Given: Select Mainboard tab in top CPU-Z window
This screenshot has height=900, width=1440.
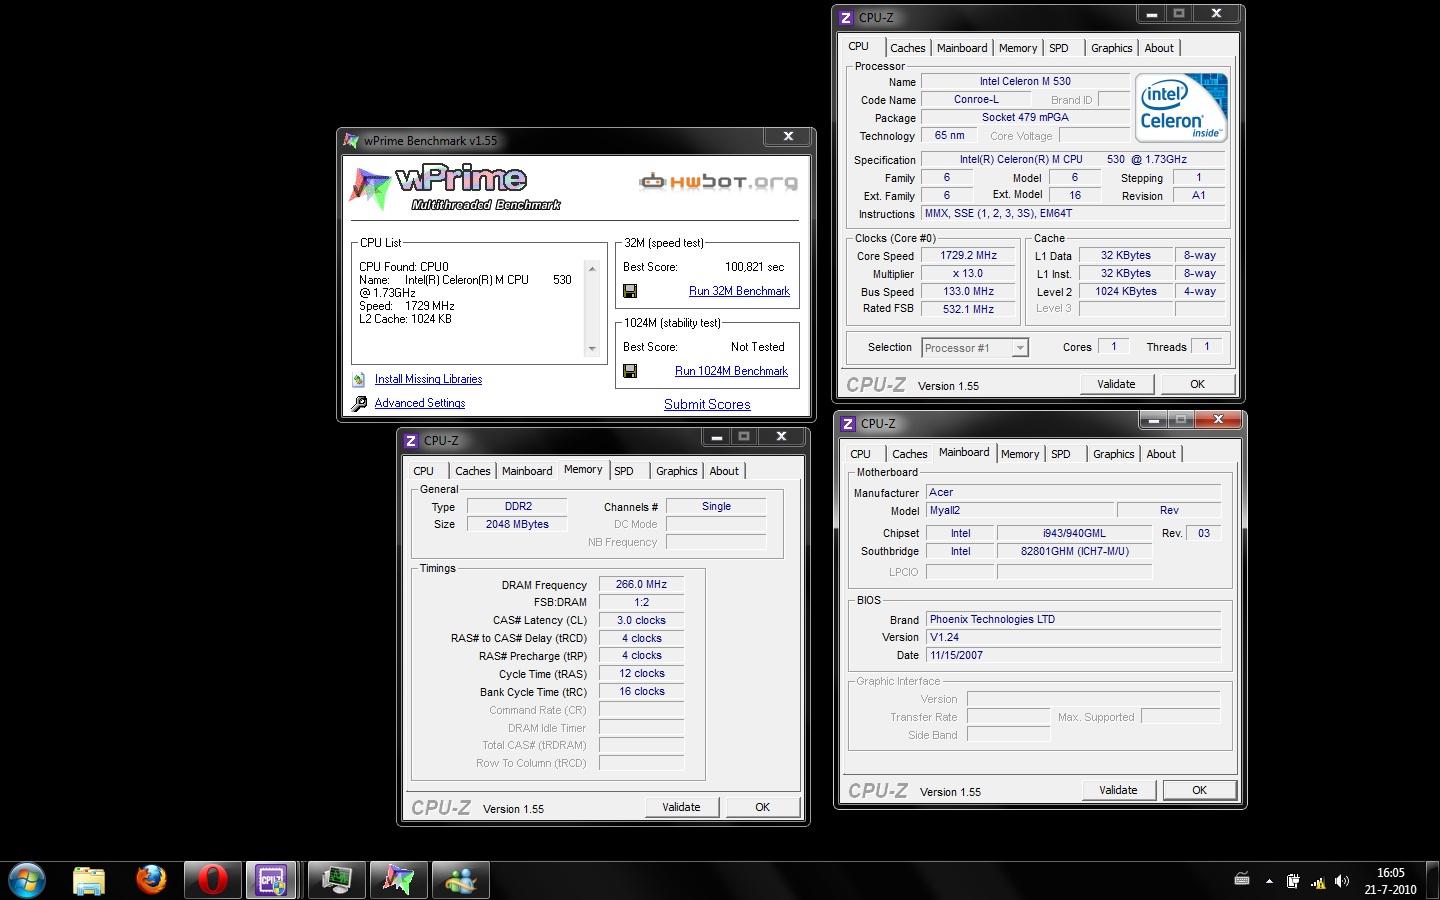Looking at the screenshot, I should coord(962,48).
